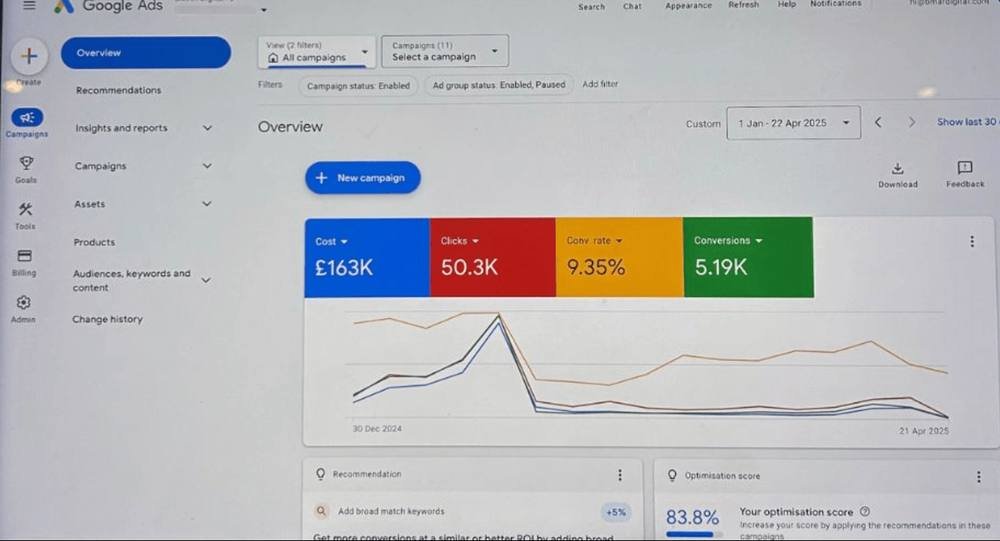Viewport: 1000px width, 541px height.
Task: Open Appearance in the top bar
Action: 688,5
